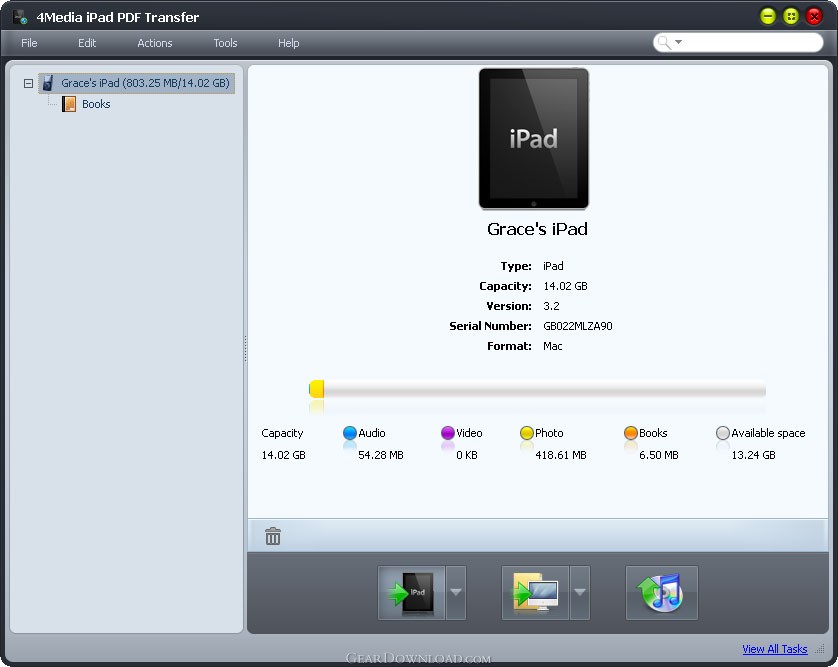Click the search magnifier icon
838x667 pixels.
(x=664, y=42)
